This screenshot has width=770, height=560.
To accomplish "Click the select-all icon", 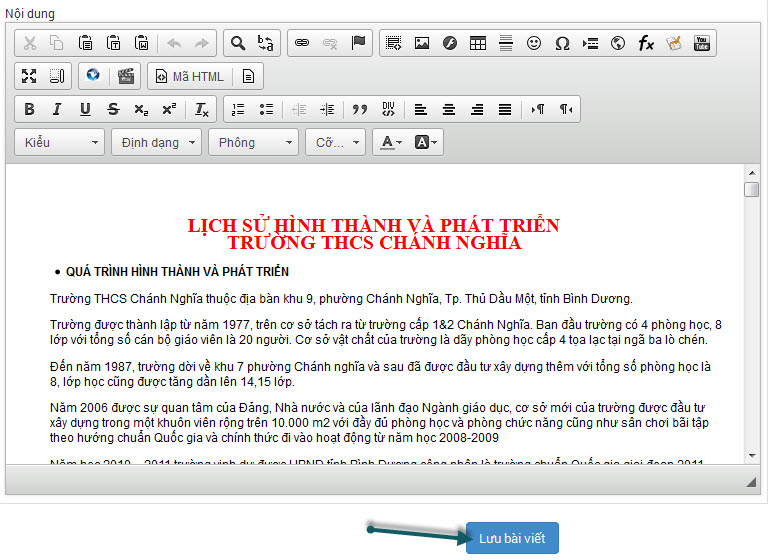I will tap(393, 43).
